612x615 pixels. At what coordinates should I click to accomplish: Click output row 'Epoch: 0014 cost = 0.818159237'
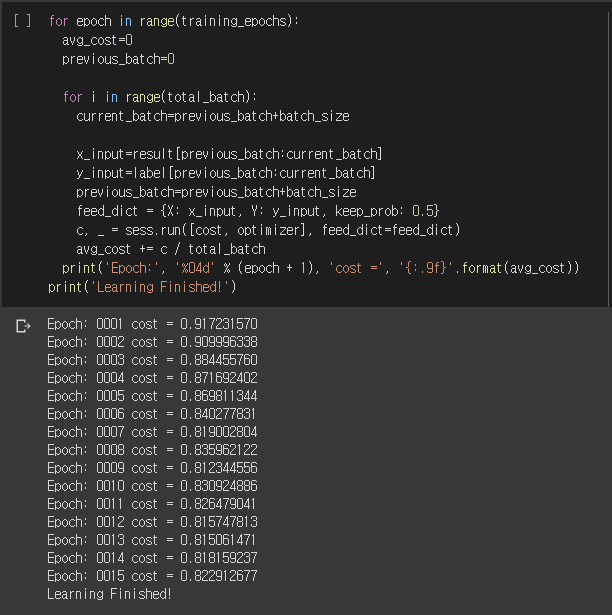click(x=152, y=559)
